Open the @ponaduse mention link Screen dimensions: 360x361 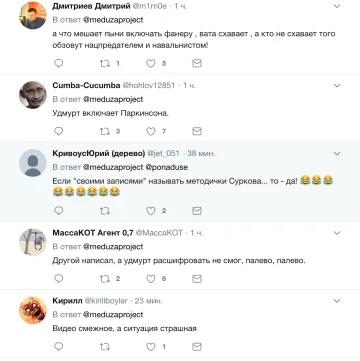coord(167,167)
